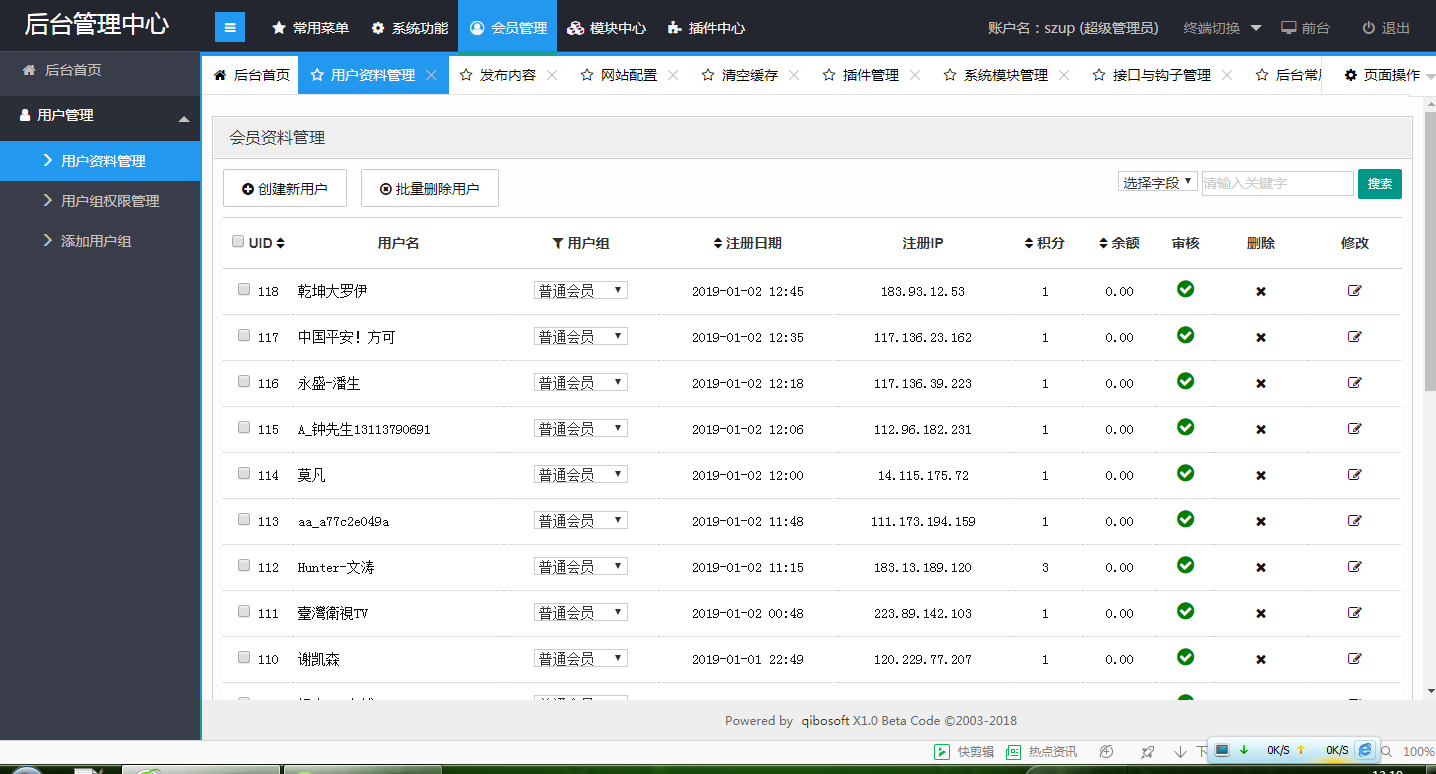Click edit icon for user 乾坤大罗伊
The width and height of the screenshot is (1436, 774).
point(1355,291)
